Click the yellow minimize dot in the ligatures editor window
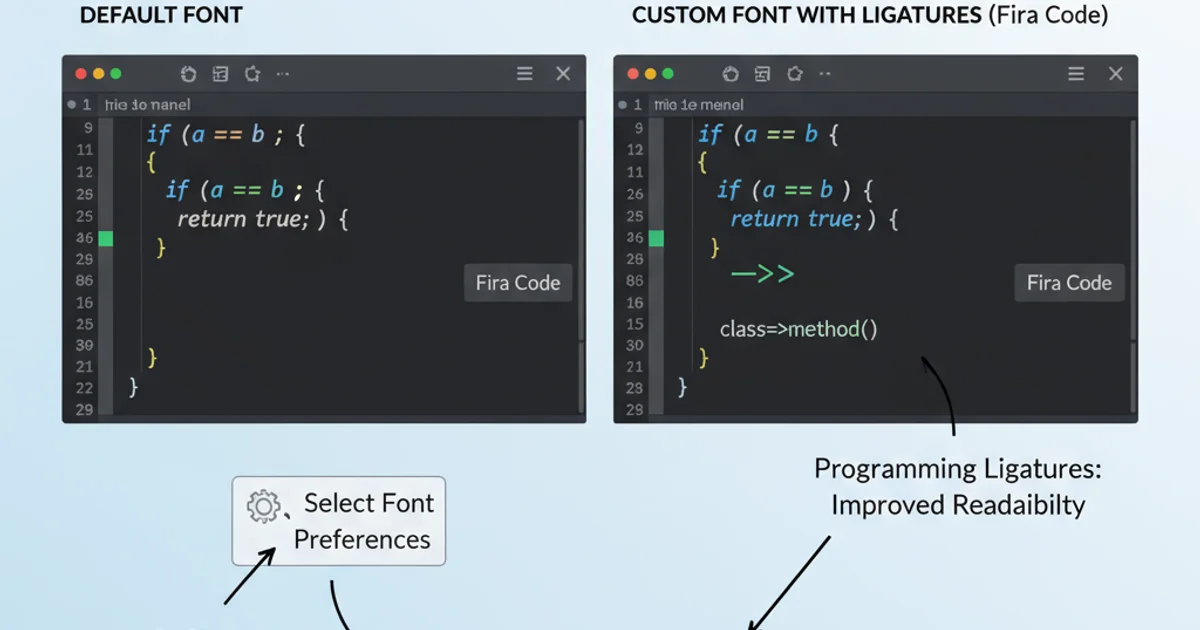The image size is (1200, 630). pos(650,74)
